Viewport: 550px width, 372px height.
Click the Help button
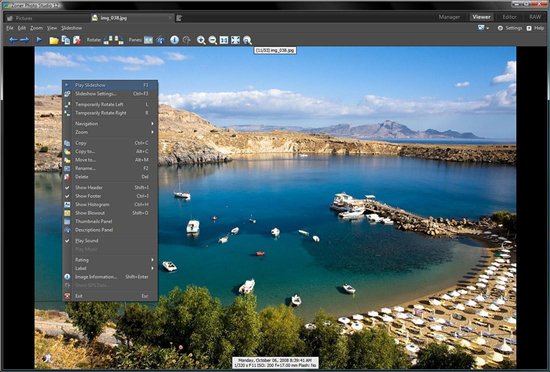(x=535, y=28)
